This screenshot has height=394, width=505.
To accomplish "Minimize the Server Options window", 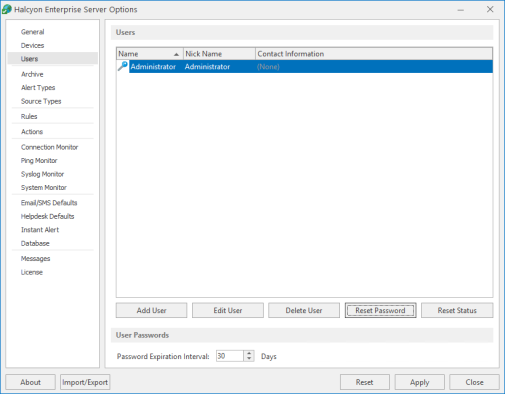I will 461,10.
